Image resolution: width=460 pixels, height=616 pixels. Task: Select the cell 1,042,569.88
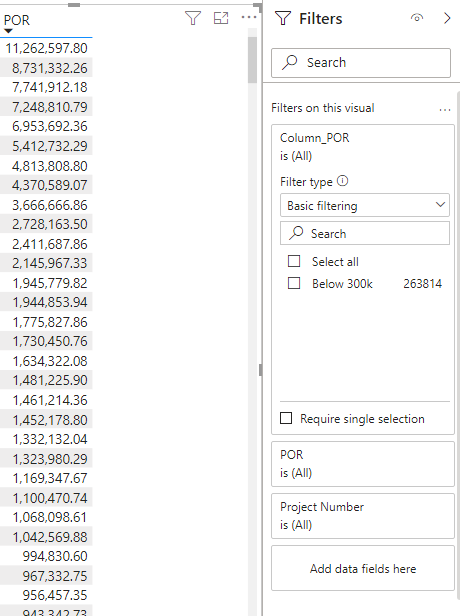pyautogui.click(x=46, y=536)
